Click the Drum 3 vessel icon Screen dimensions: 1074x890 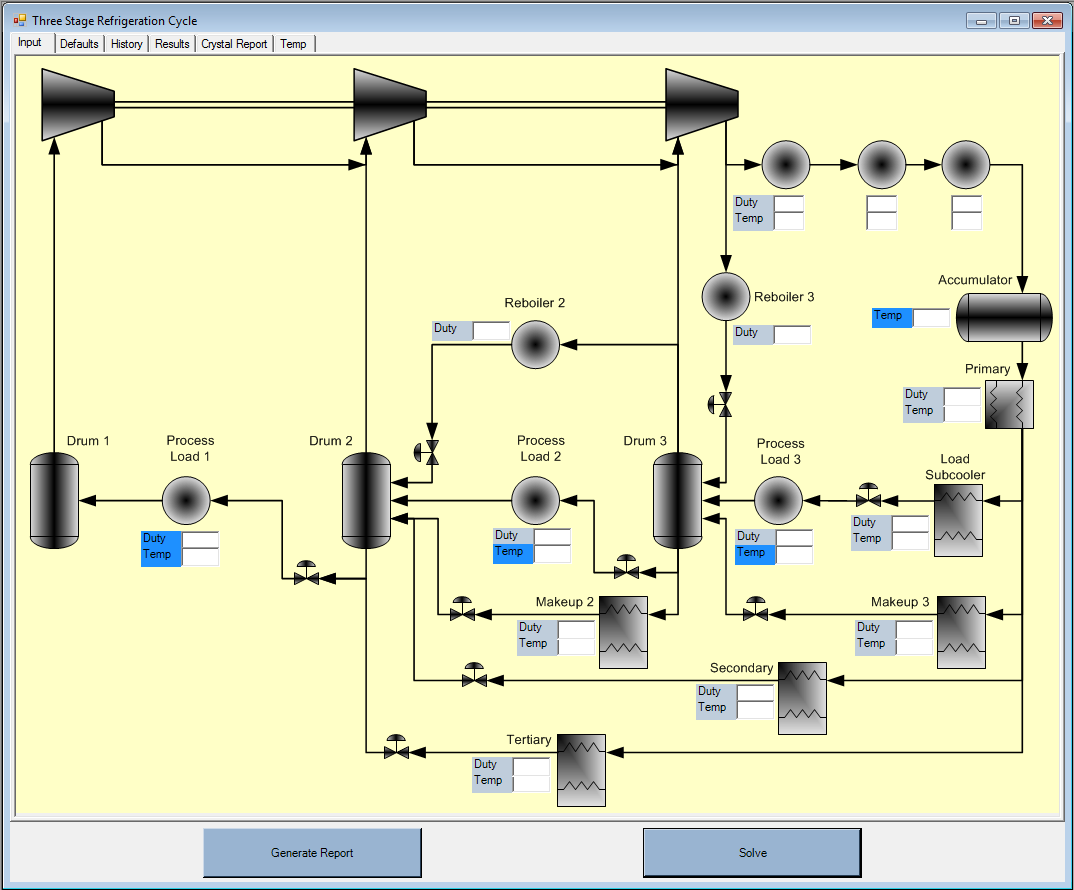[x=677, y=500]
